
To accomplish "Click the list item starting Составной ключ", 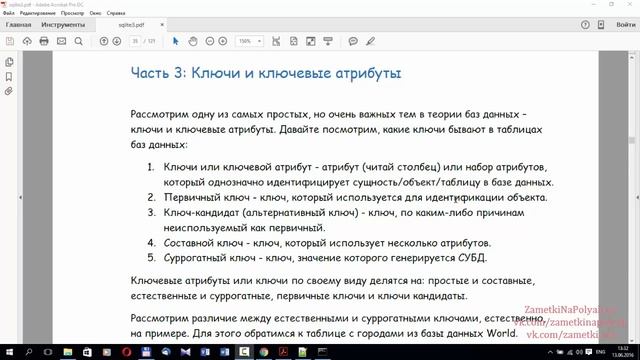I will click(x=327, y=243).
